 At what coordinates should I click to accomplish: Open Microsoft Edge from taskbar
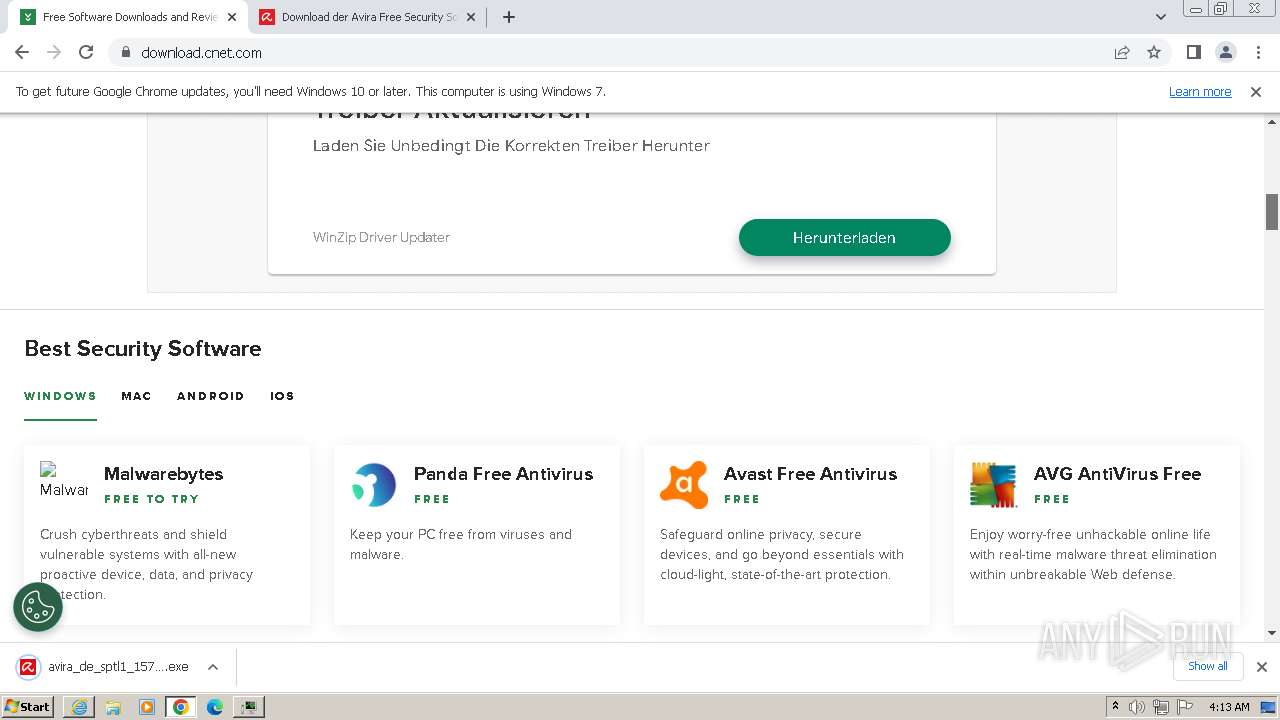coord(215,707)
